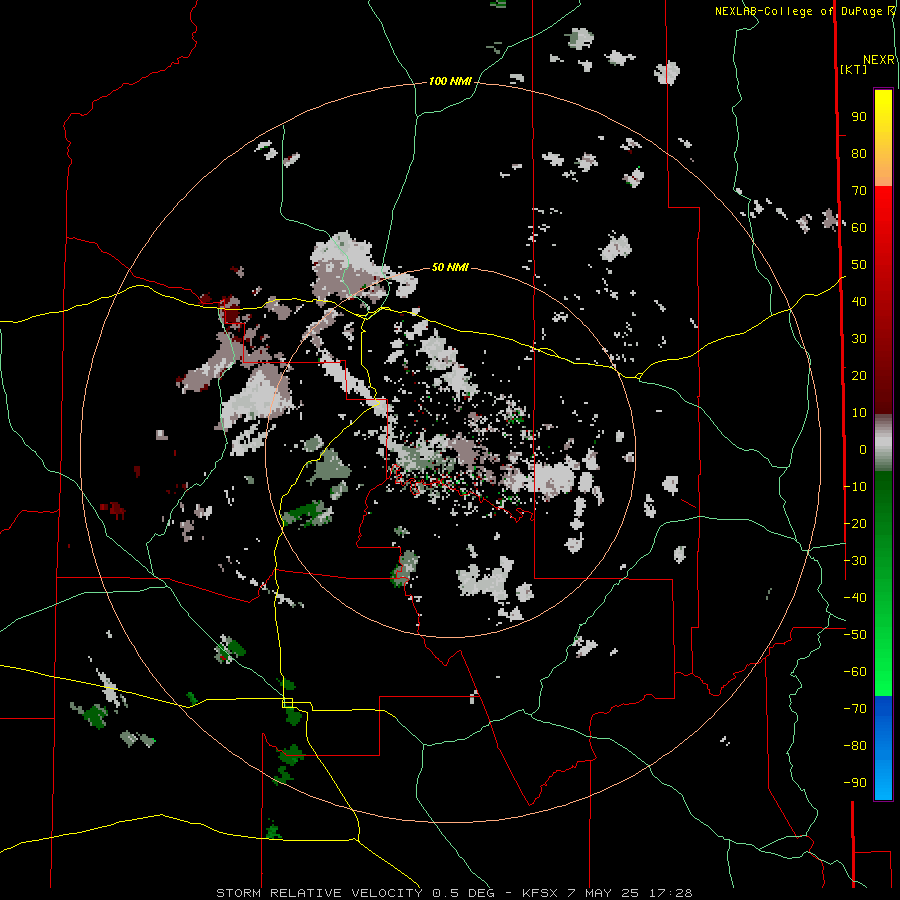
Task: Click the -30 knots scale label
Action: 855,561
